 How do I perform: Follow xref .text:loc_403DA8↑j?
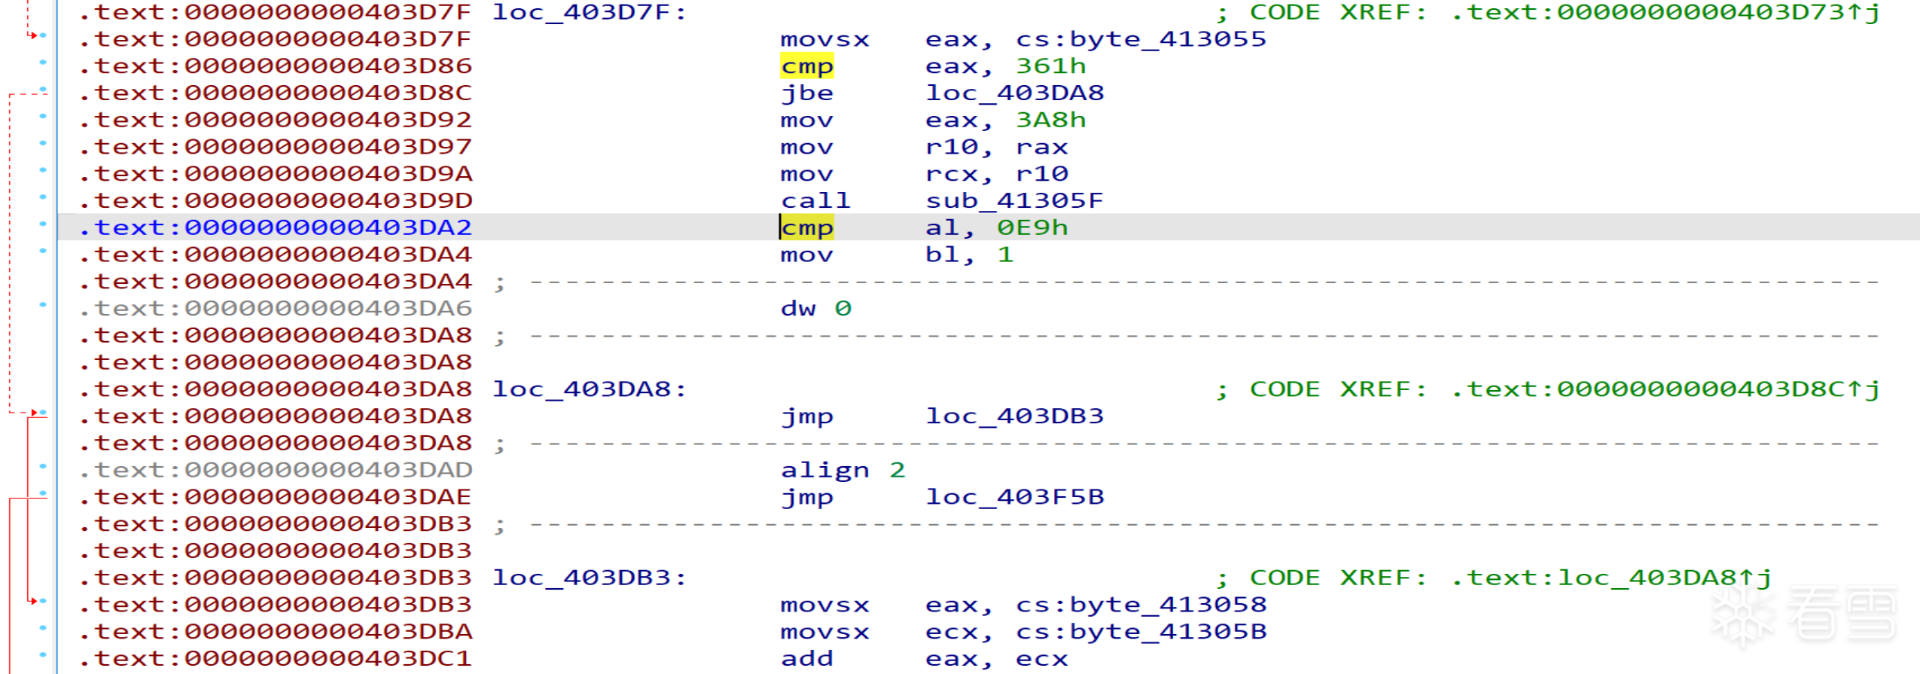(1612, 579)
